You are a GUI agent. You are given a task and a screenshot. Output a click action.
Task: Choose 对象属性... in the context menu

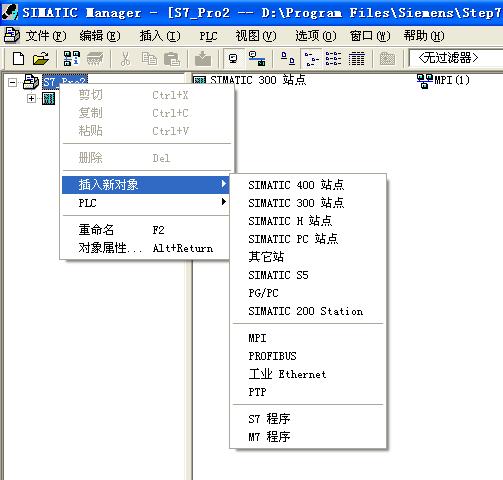[146, 248]
